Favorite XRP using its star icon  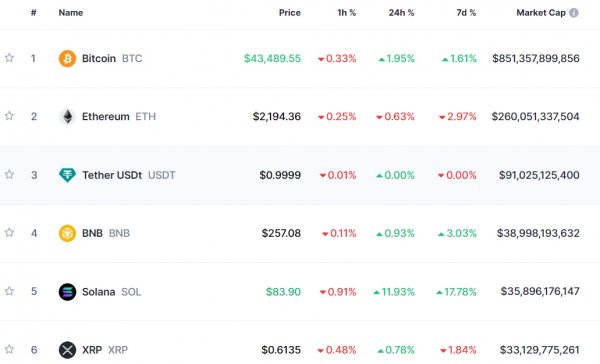point(9,349)
